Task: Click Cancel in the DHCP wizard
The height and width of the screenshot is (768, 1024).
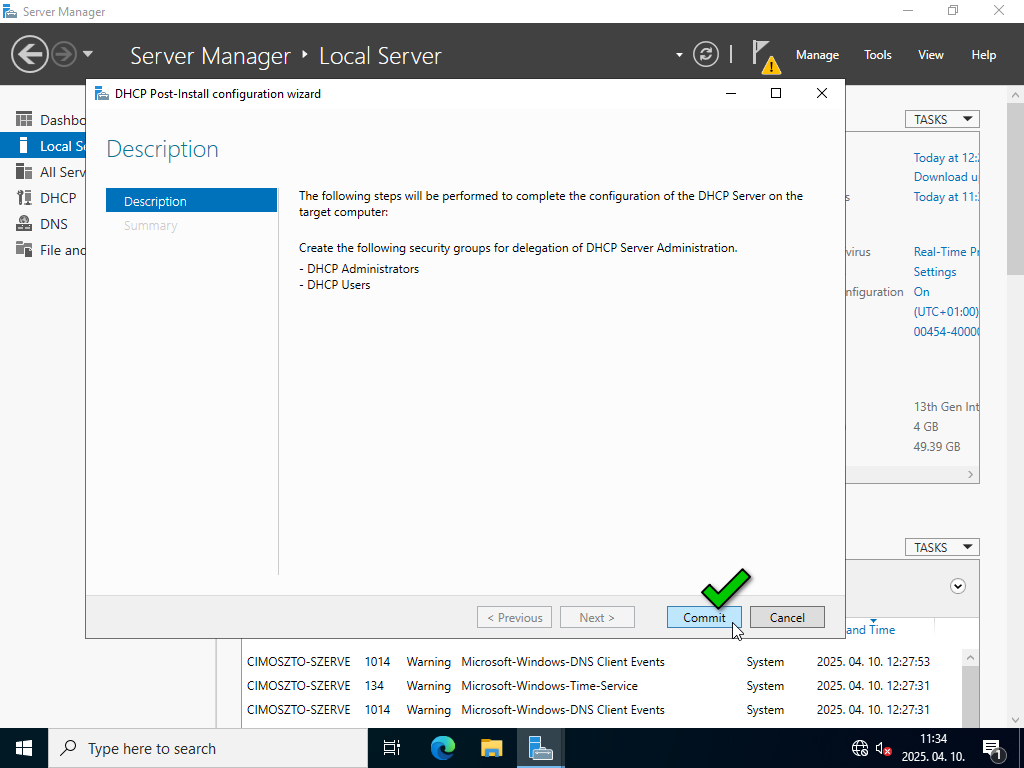Action: tap(787, 617)
